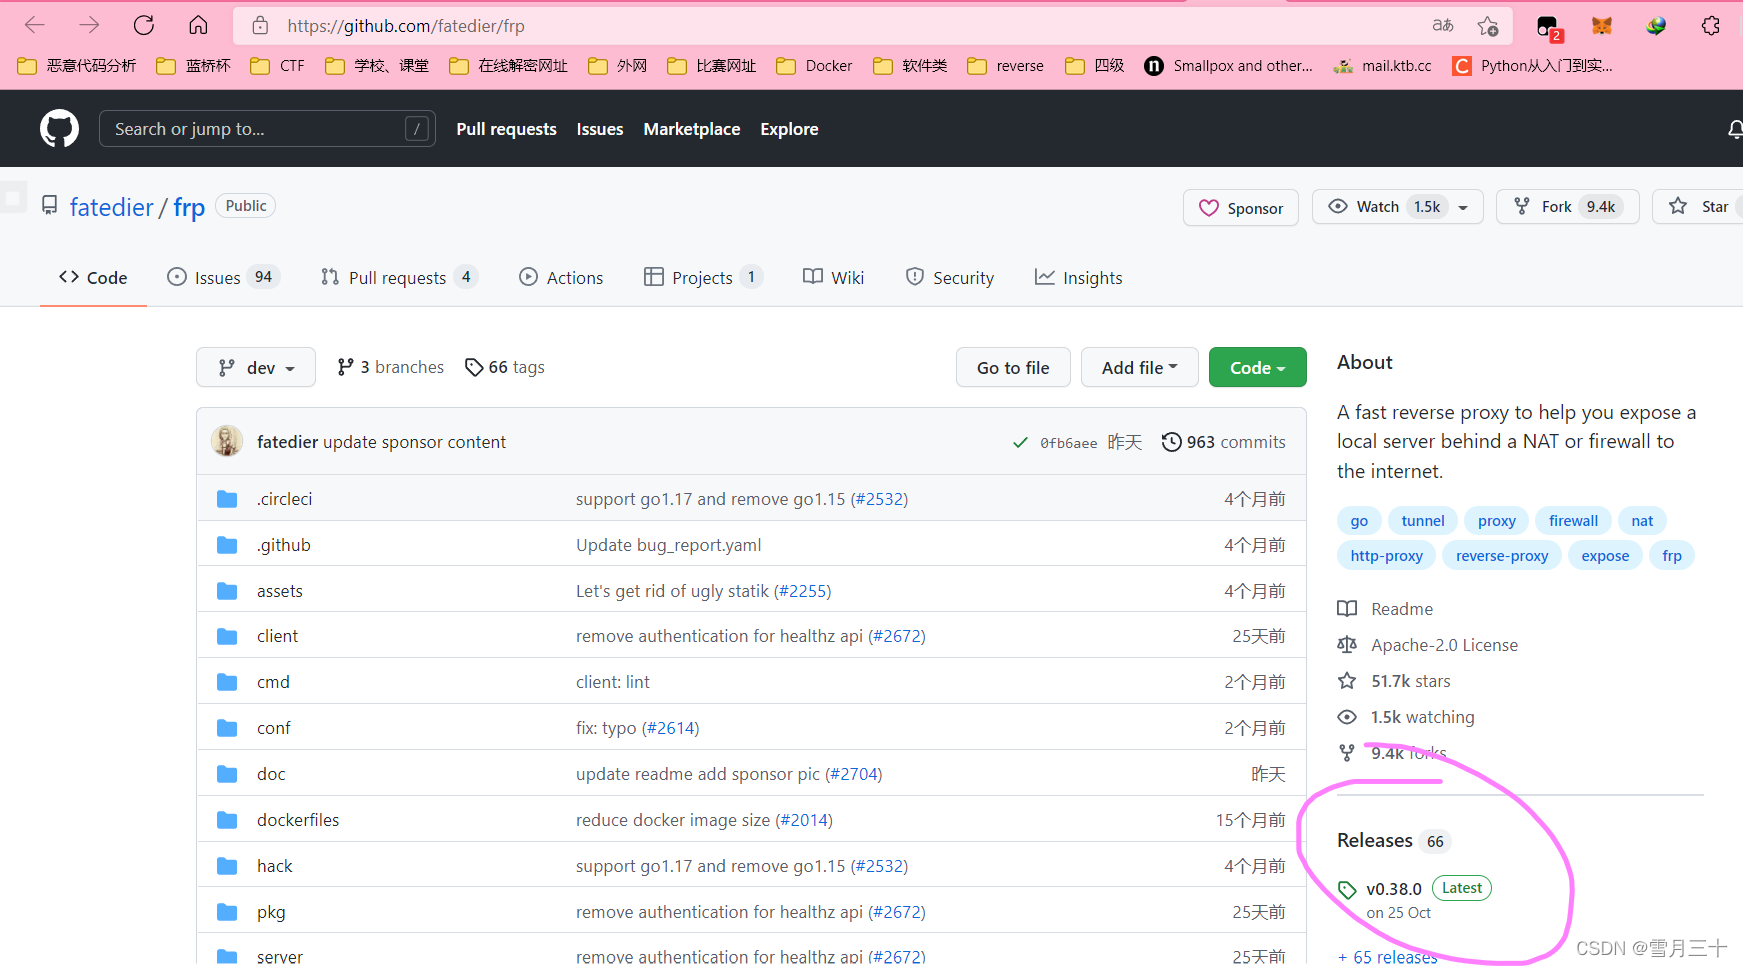The height and width of the screenshot is (967, 1743).
Task: Open the cmd folder
Action: coord(273,682)
